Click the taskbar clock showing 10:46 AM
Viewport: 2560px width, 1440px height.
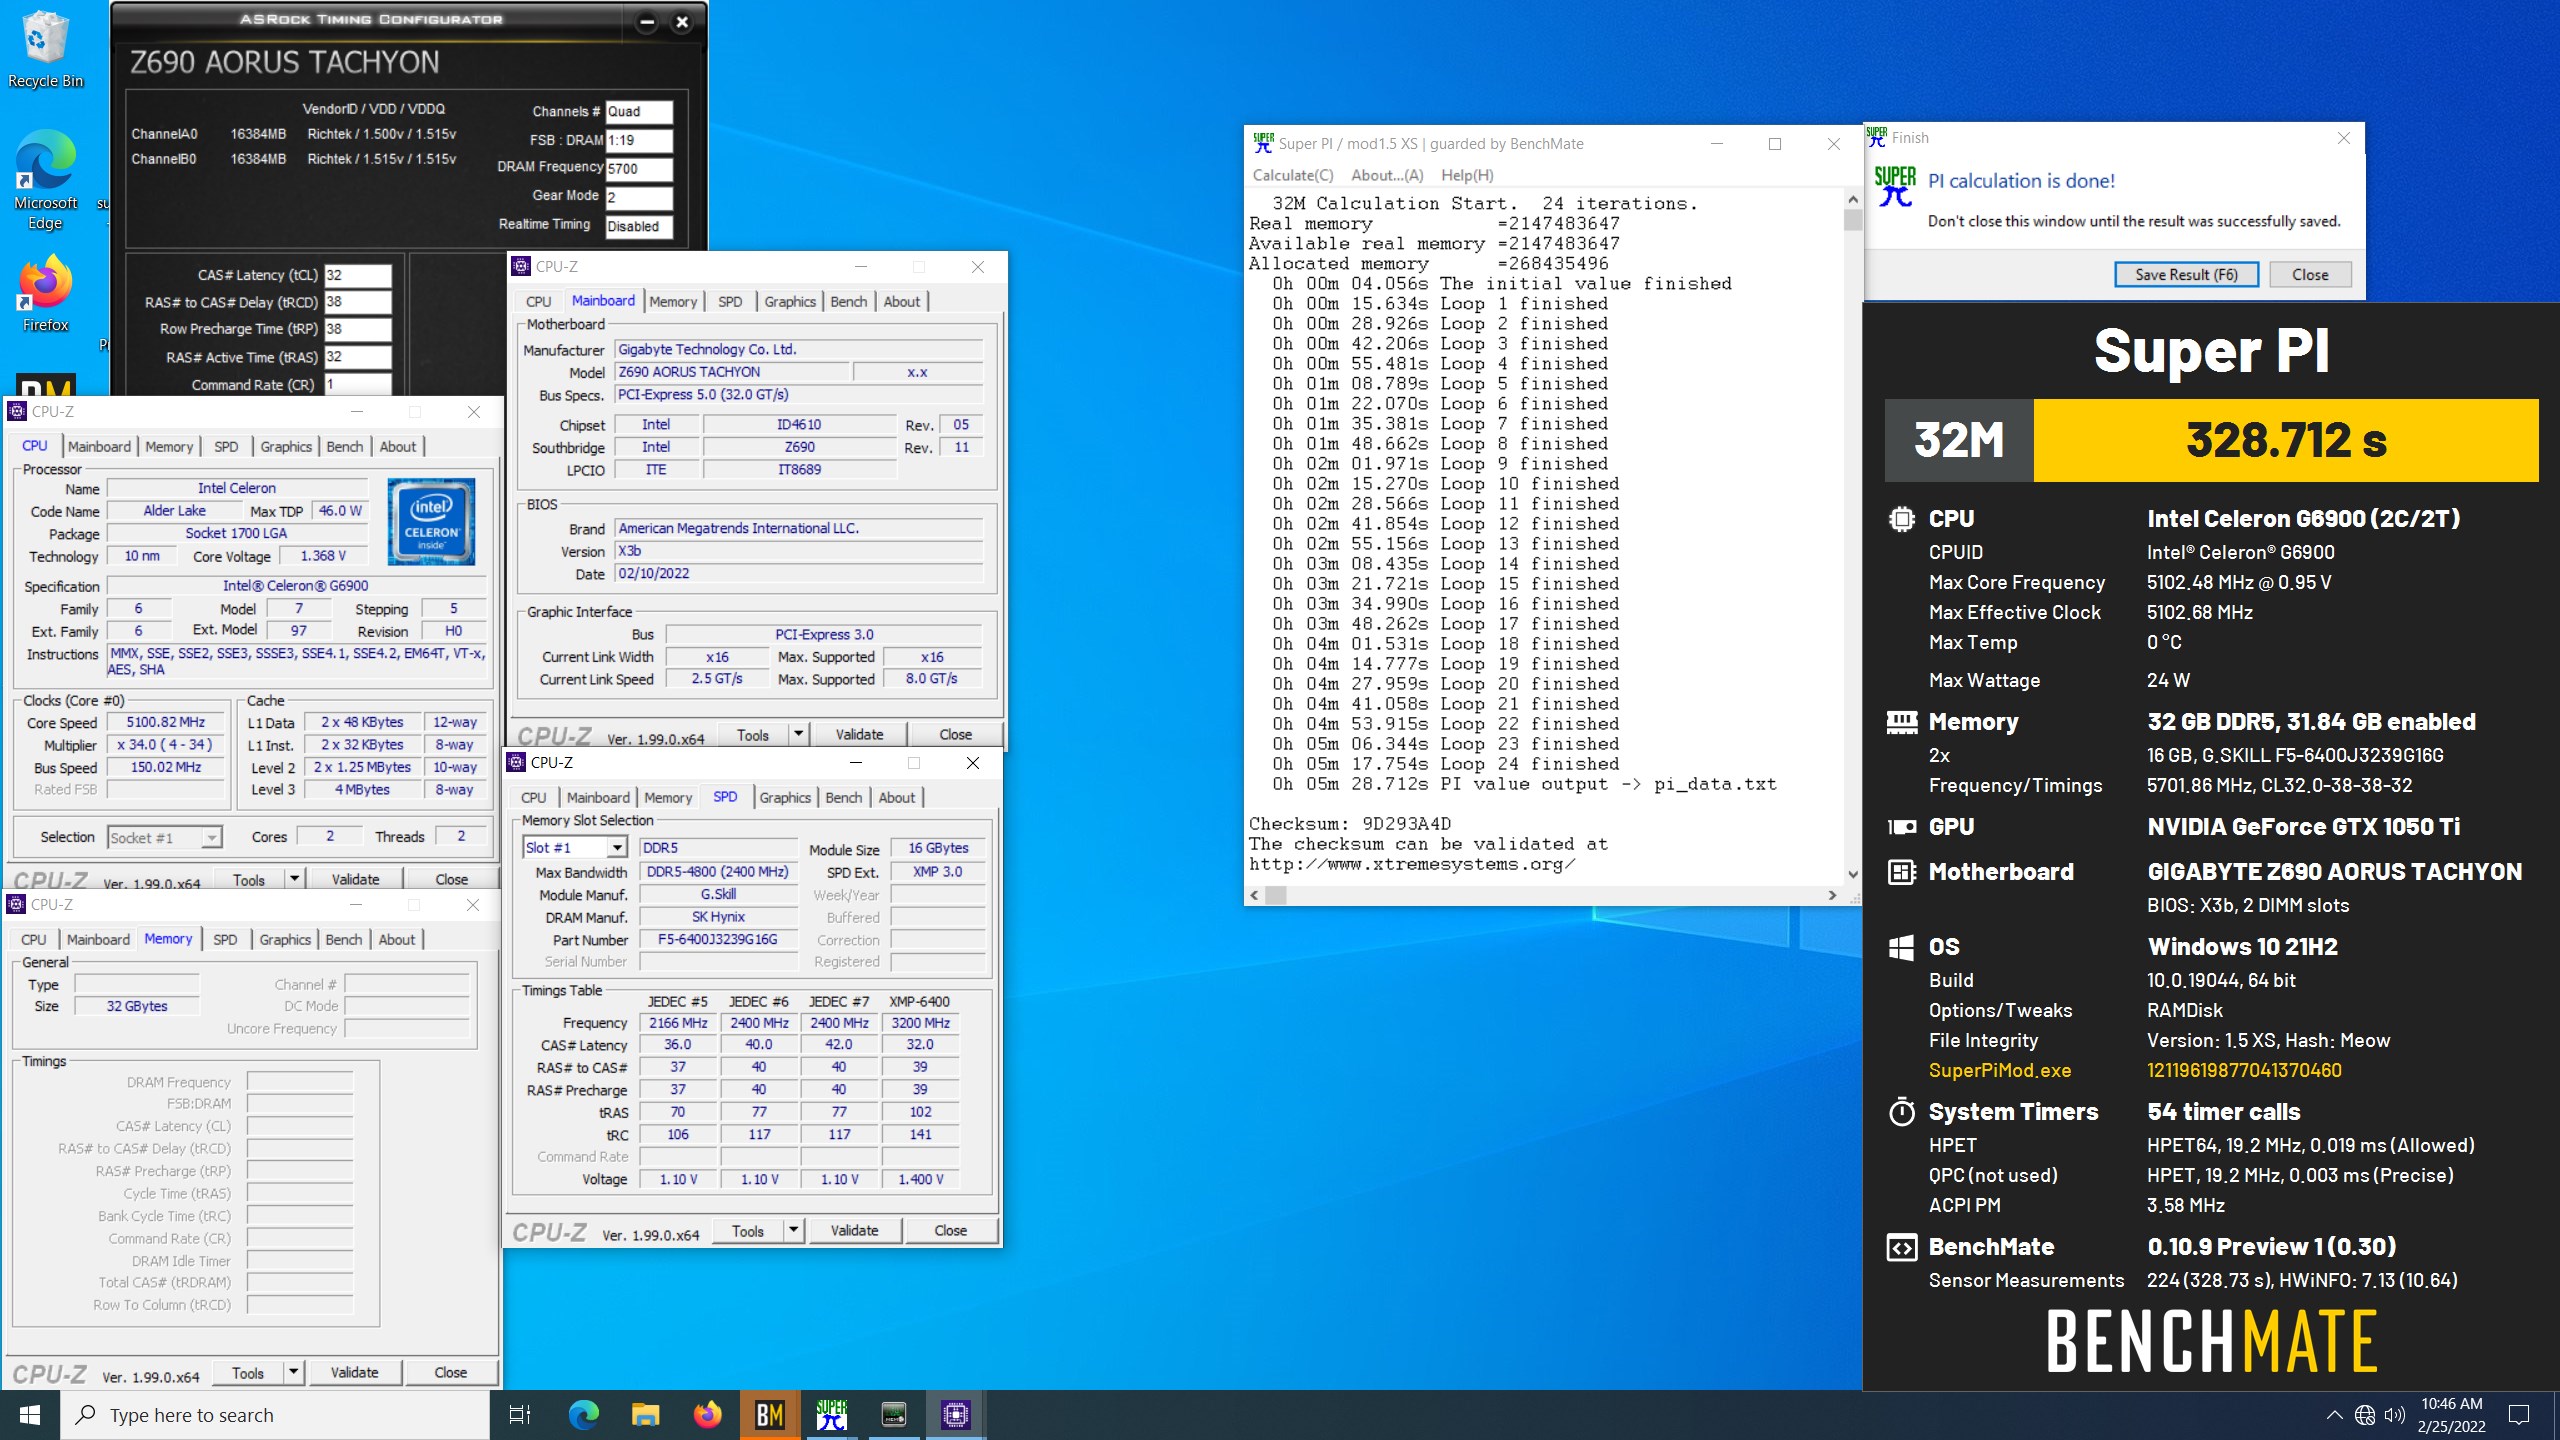tap(2451, 1415)
